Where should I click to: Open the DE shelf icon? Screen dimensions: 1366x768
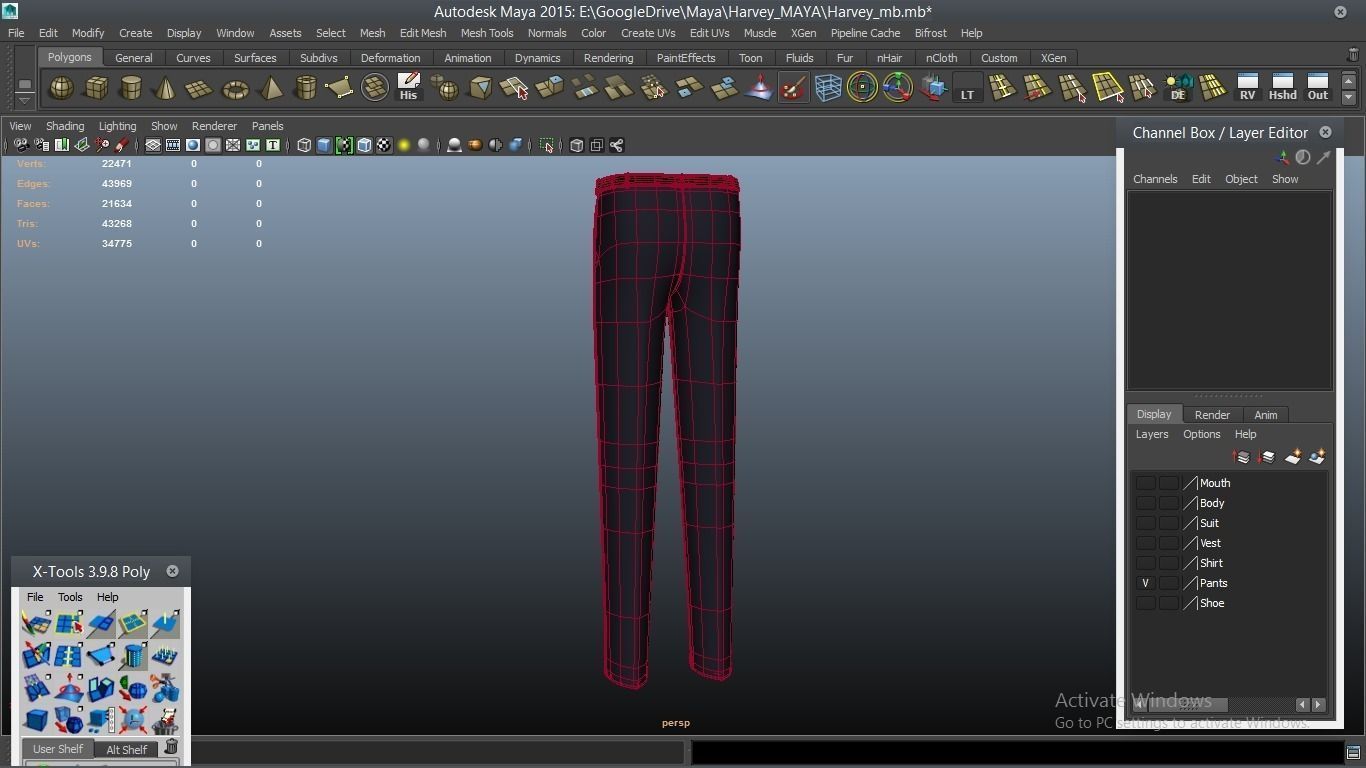pos(1178,88)
